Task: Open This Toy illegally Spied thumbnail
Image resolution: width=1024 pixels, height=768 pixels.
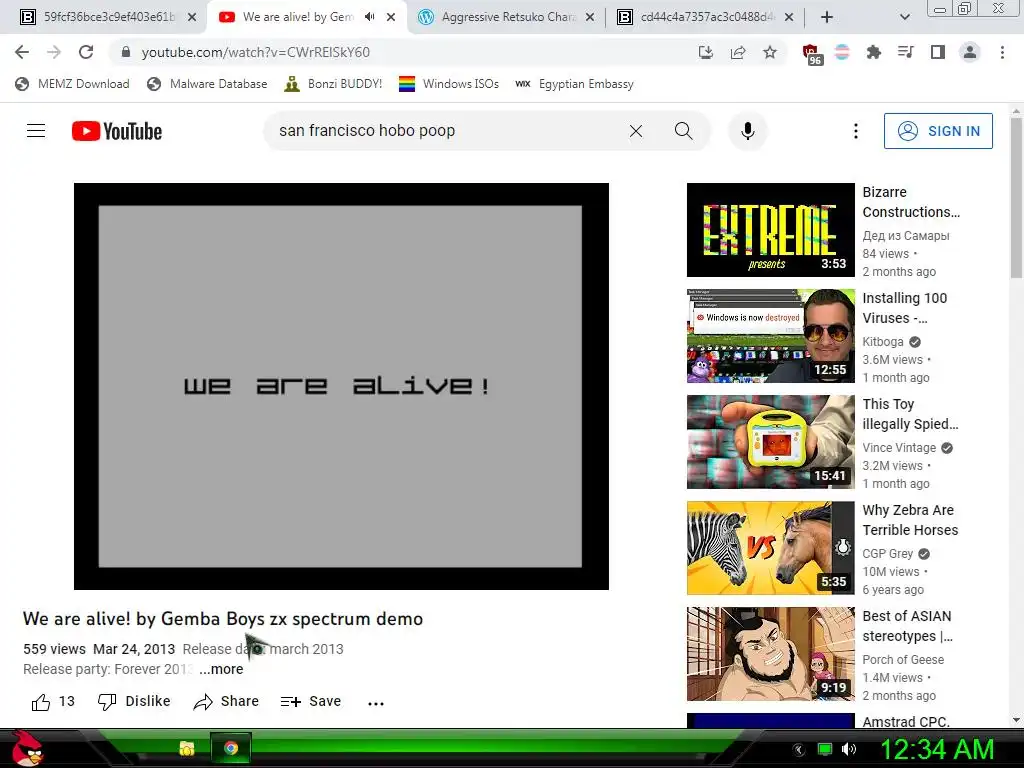Action: [x=771, y=441]
